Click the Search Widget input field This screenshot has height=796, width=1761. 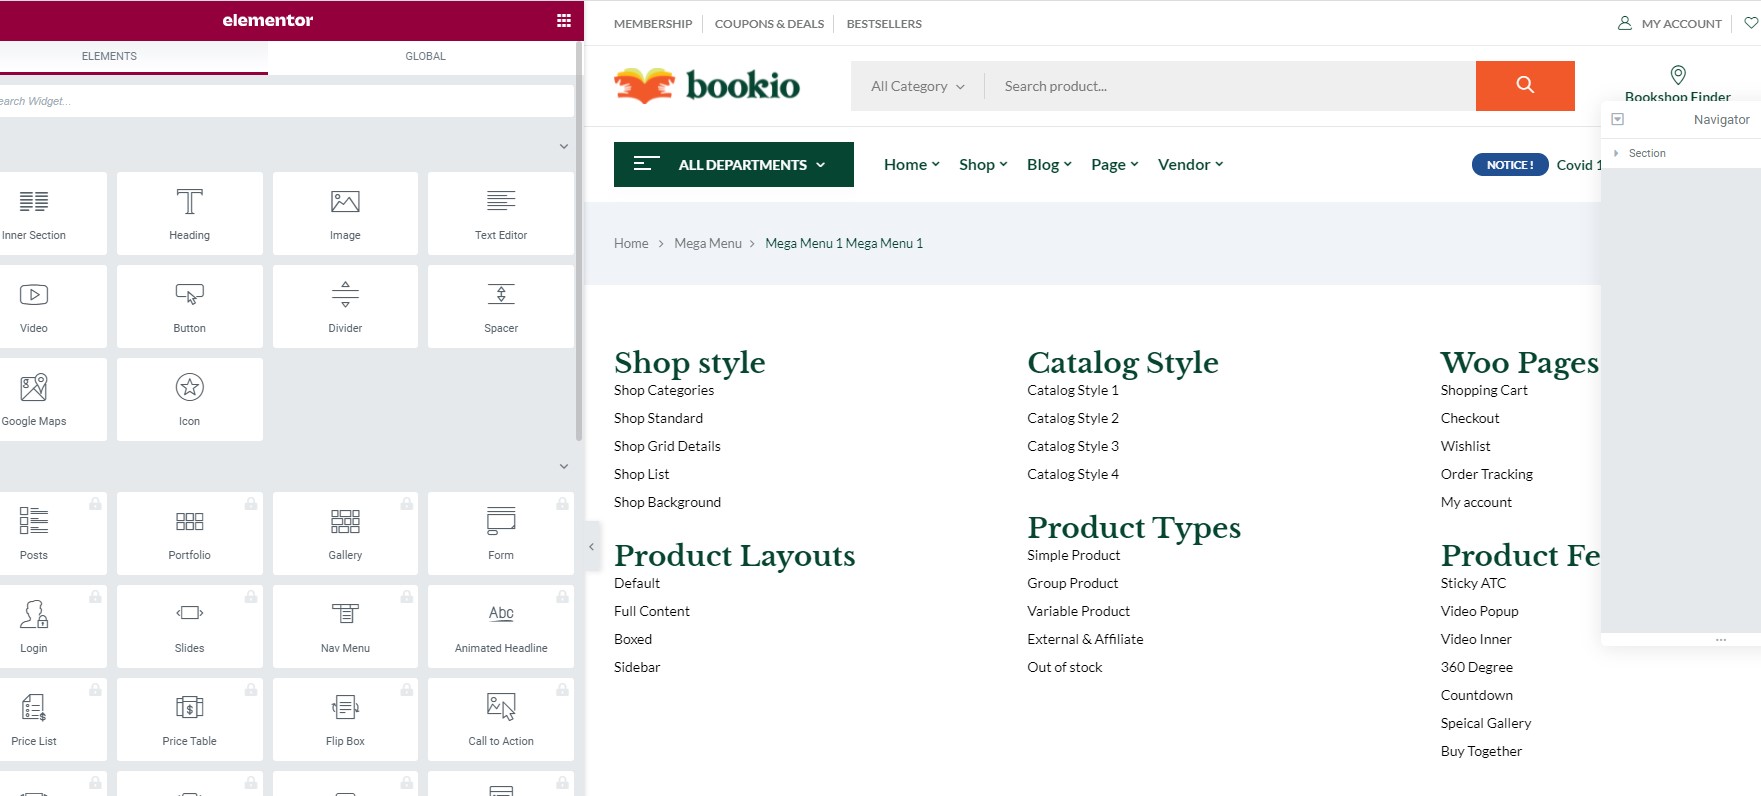pos(286,101)
